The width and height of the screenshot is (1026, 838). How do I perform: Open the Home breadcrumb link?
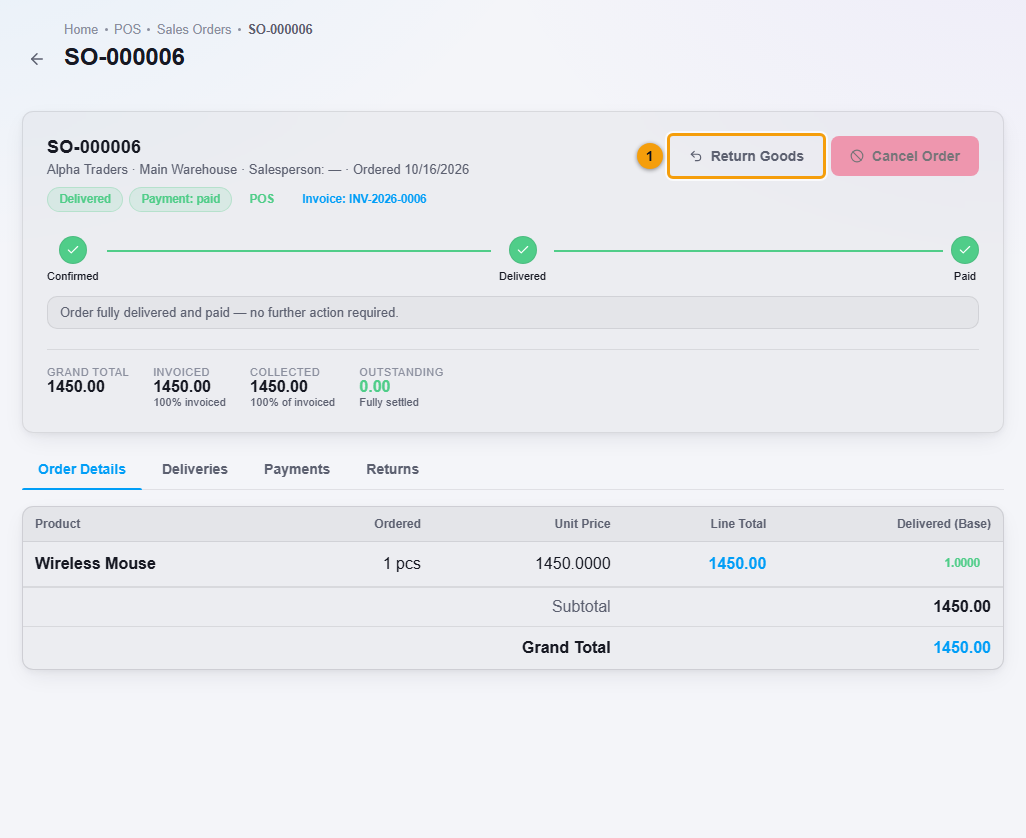[81, 29]
